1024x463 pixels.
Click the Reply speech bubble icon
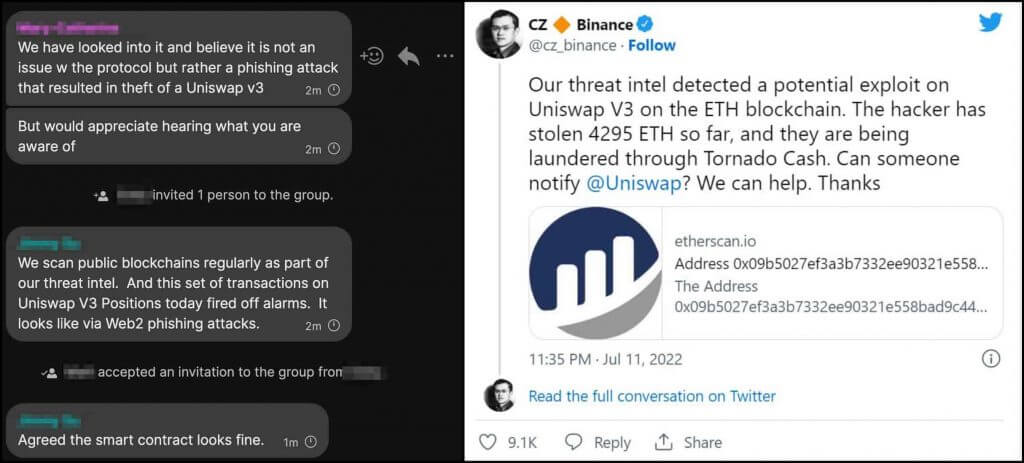(x=574, y=441)
